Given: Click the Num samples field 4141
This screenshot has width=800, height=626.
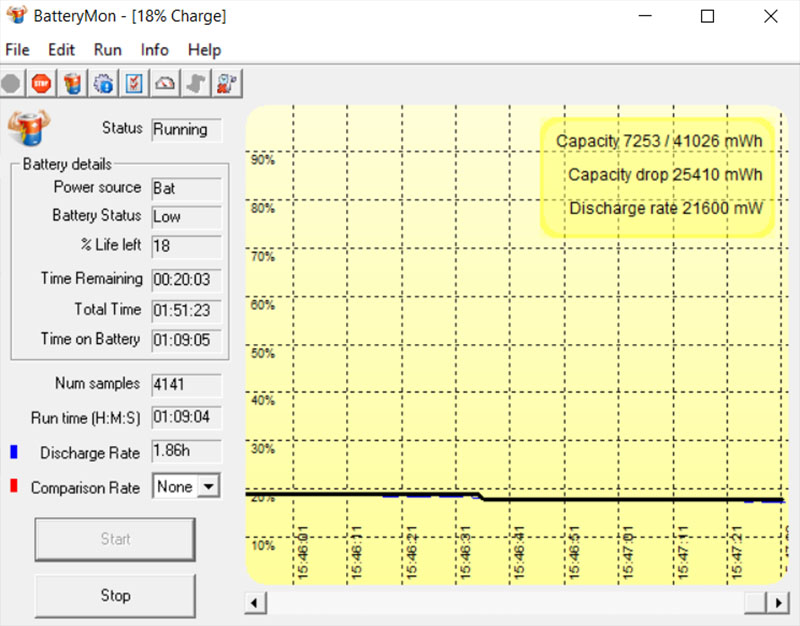Looking at the screenshot, I should point(186,385).
